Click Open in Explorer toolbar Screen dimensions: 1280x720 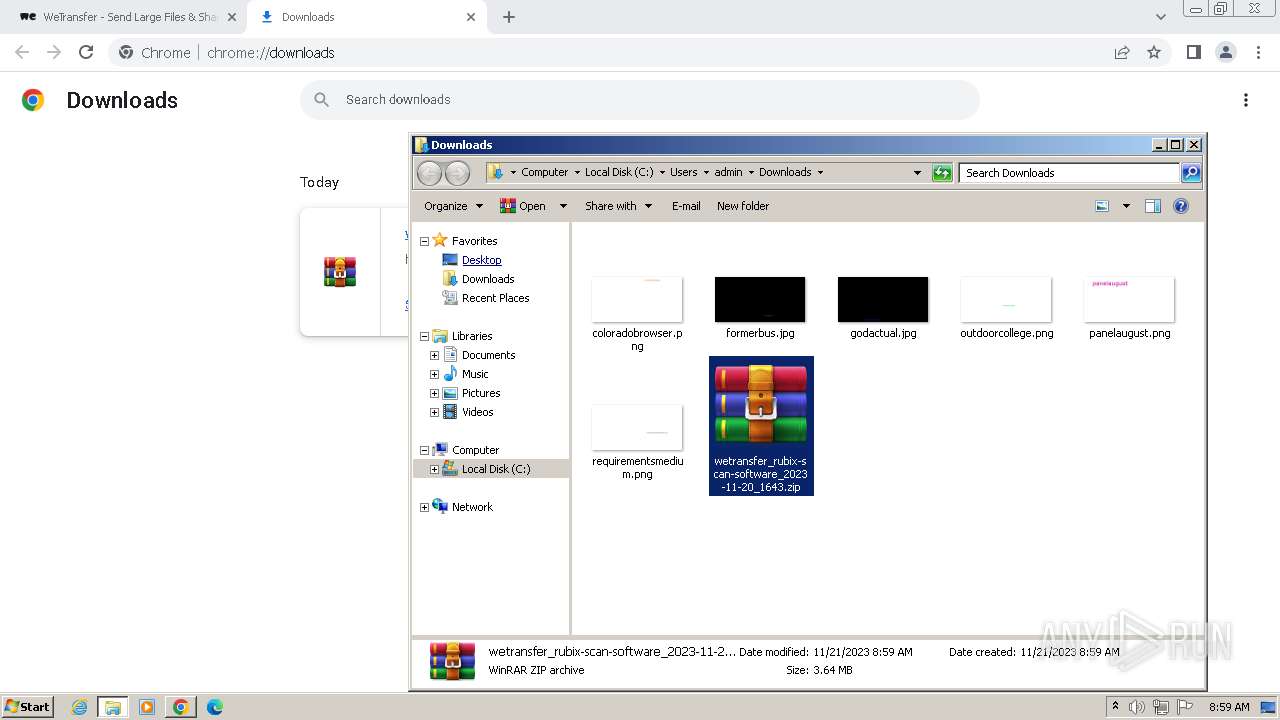click(x=523, y=206)
